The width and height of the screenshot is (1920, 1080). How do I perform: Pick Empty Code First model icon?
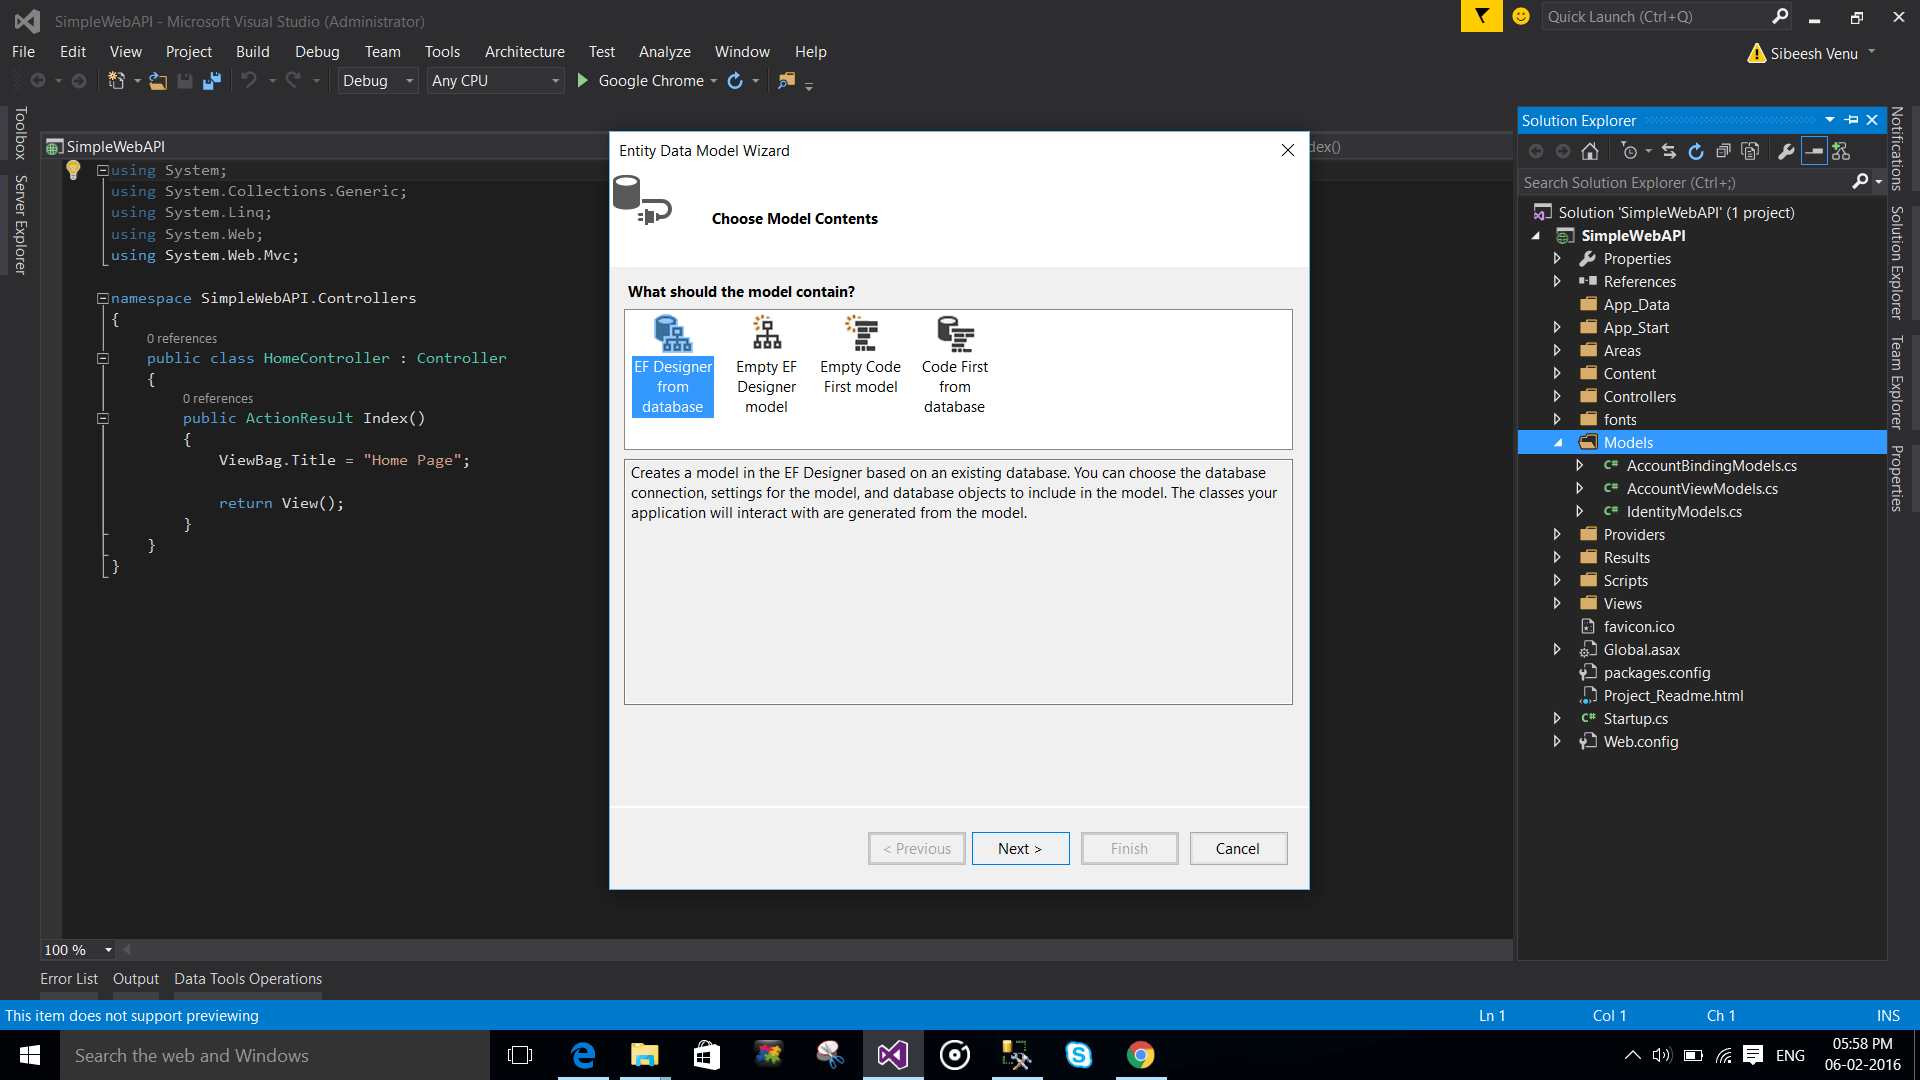(x=861, y=333)
